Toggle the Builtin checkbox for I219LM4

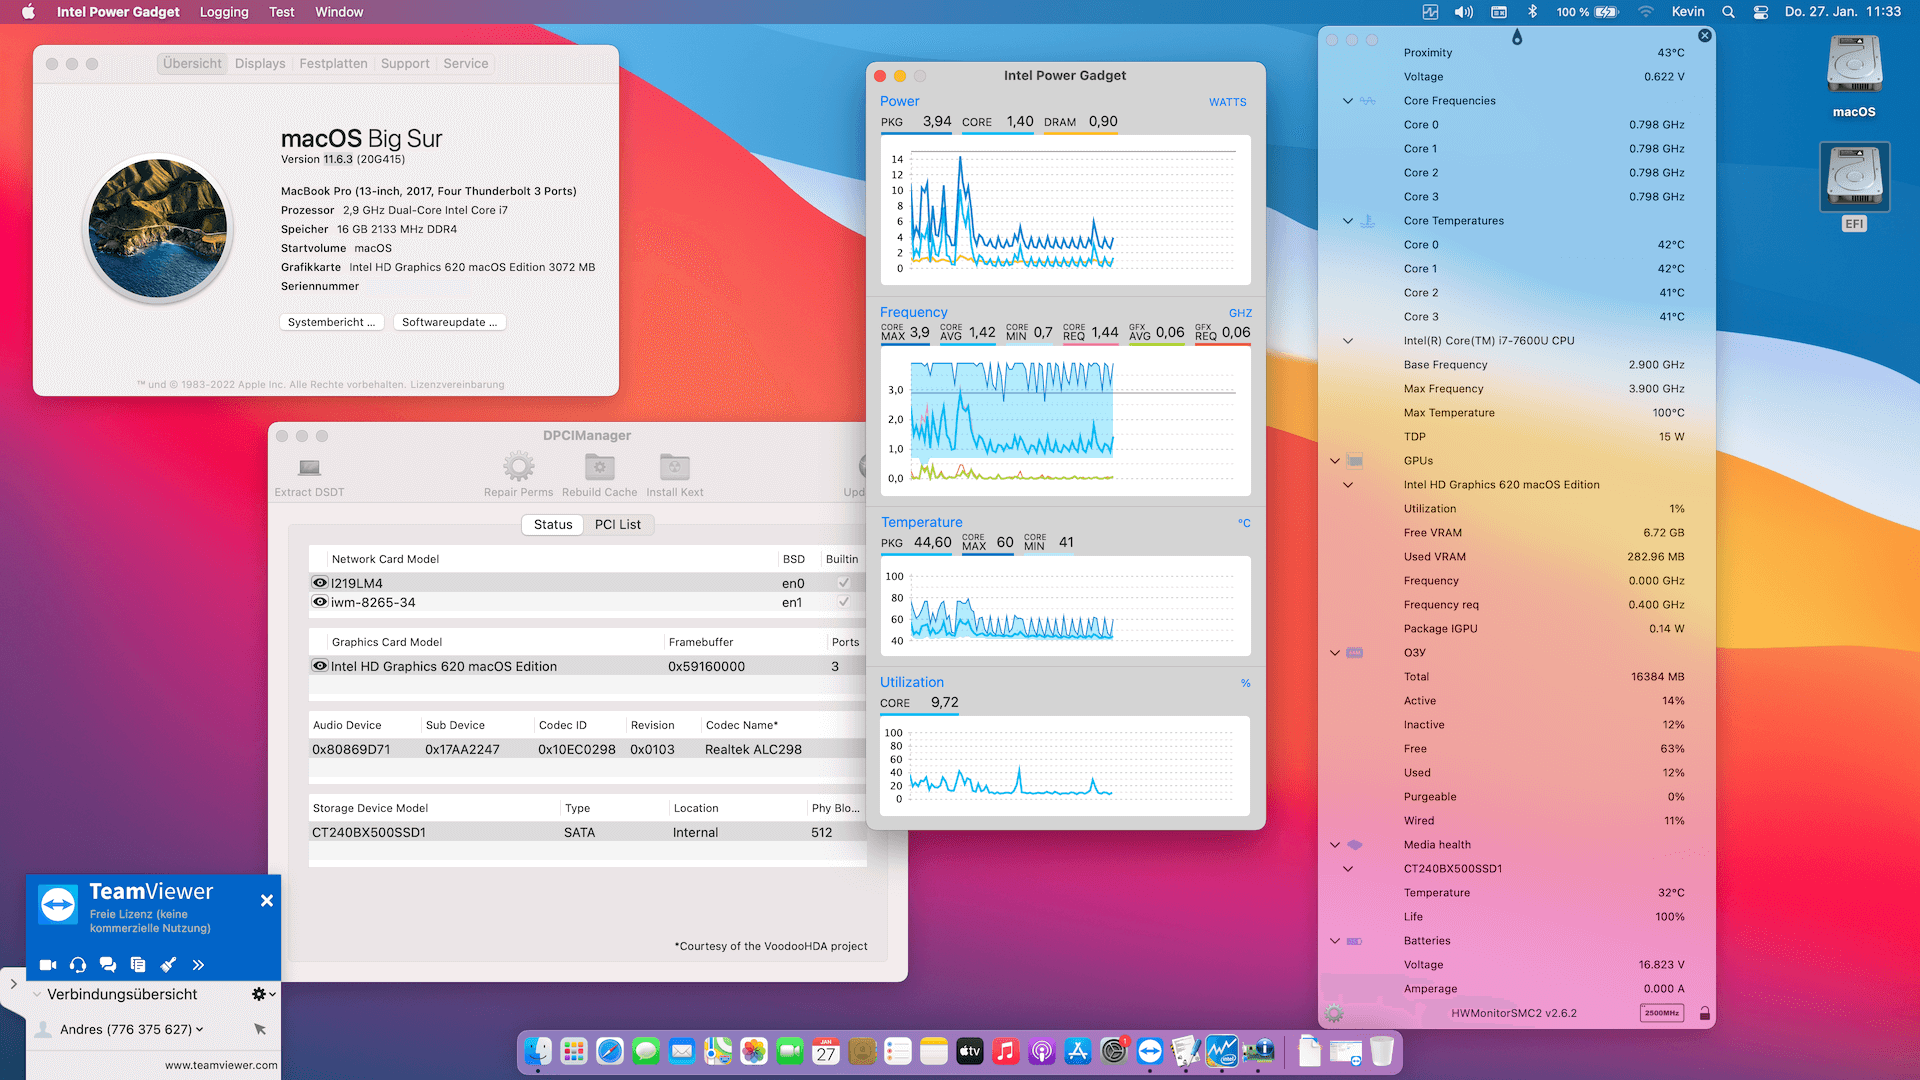point(843,583)
